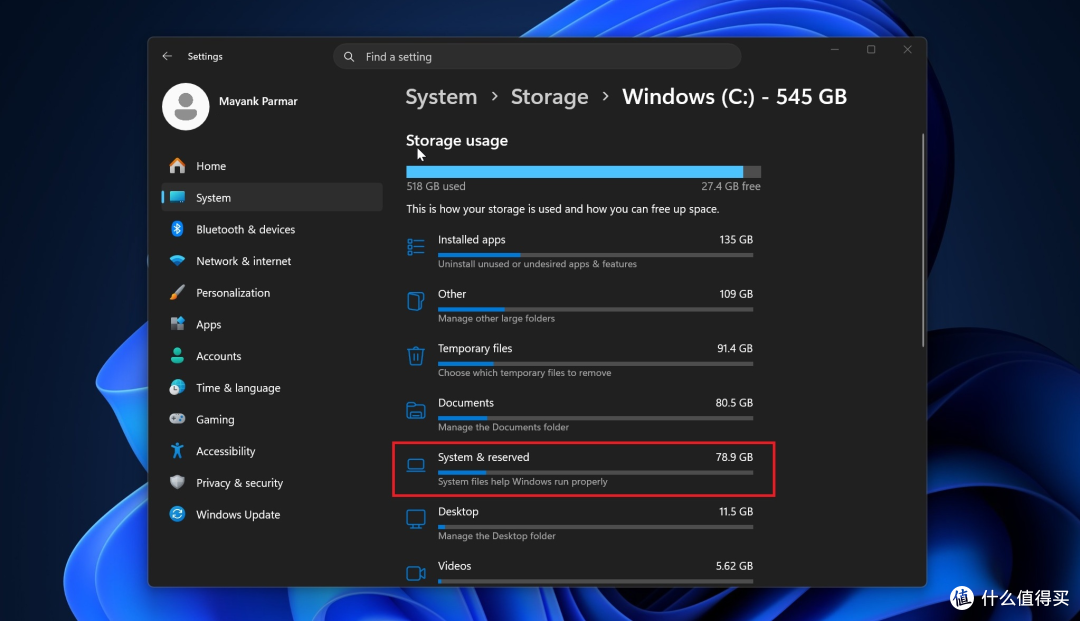Screen dimensions: 1080x621
Task: Click the Installed apps usage bar
Action: click(595, 255)
